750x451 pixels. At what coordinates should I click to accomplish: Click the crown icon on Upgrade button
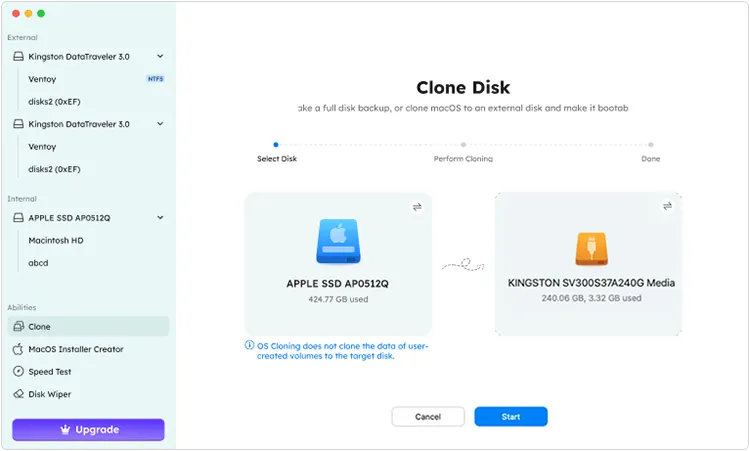(x=65, y=429)
